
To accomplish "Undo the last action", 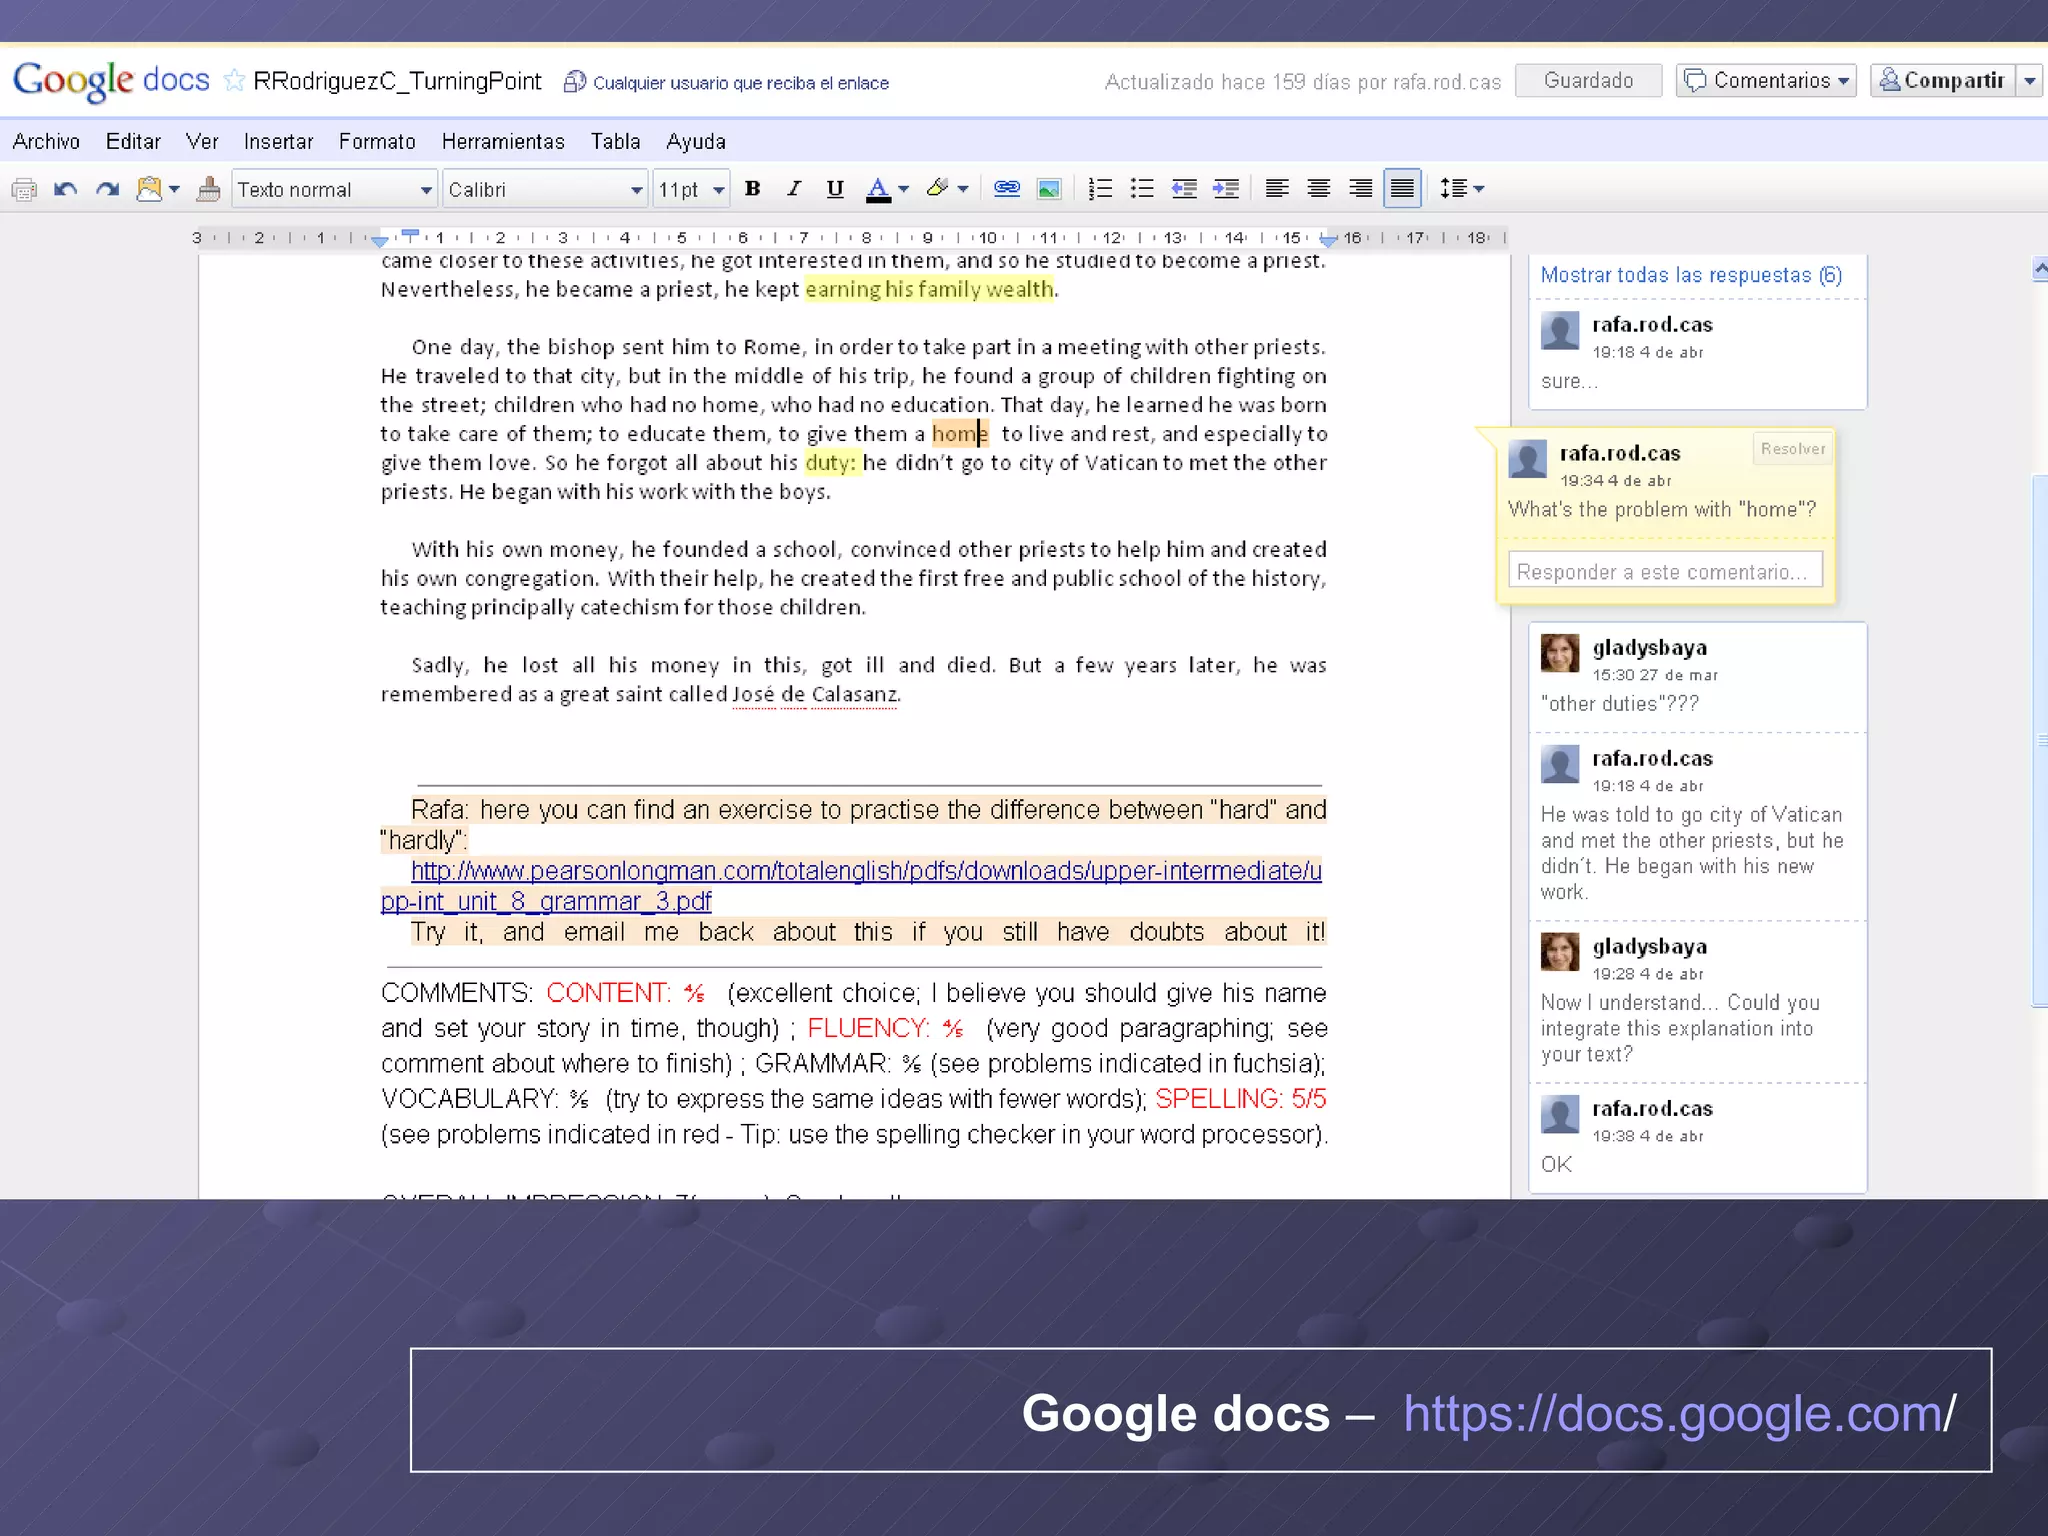I will tap(66, 189).
